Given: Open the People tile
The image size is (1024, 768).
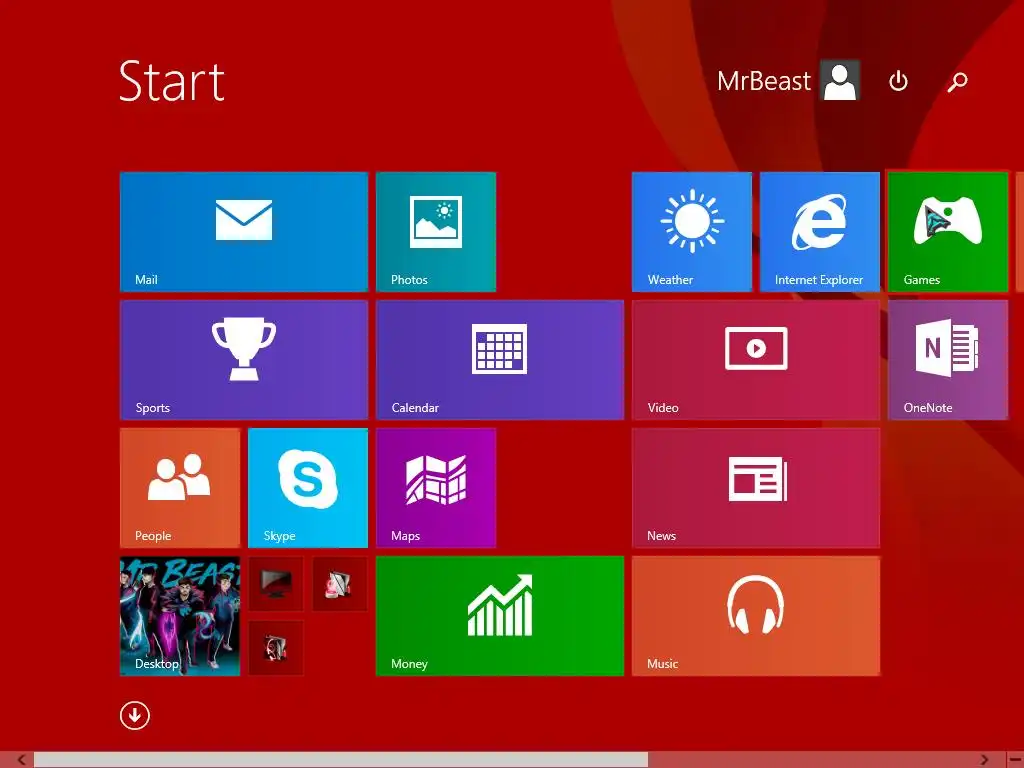Looking at the screenshot, I should [x=180, y=488].
